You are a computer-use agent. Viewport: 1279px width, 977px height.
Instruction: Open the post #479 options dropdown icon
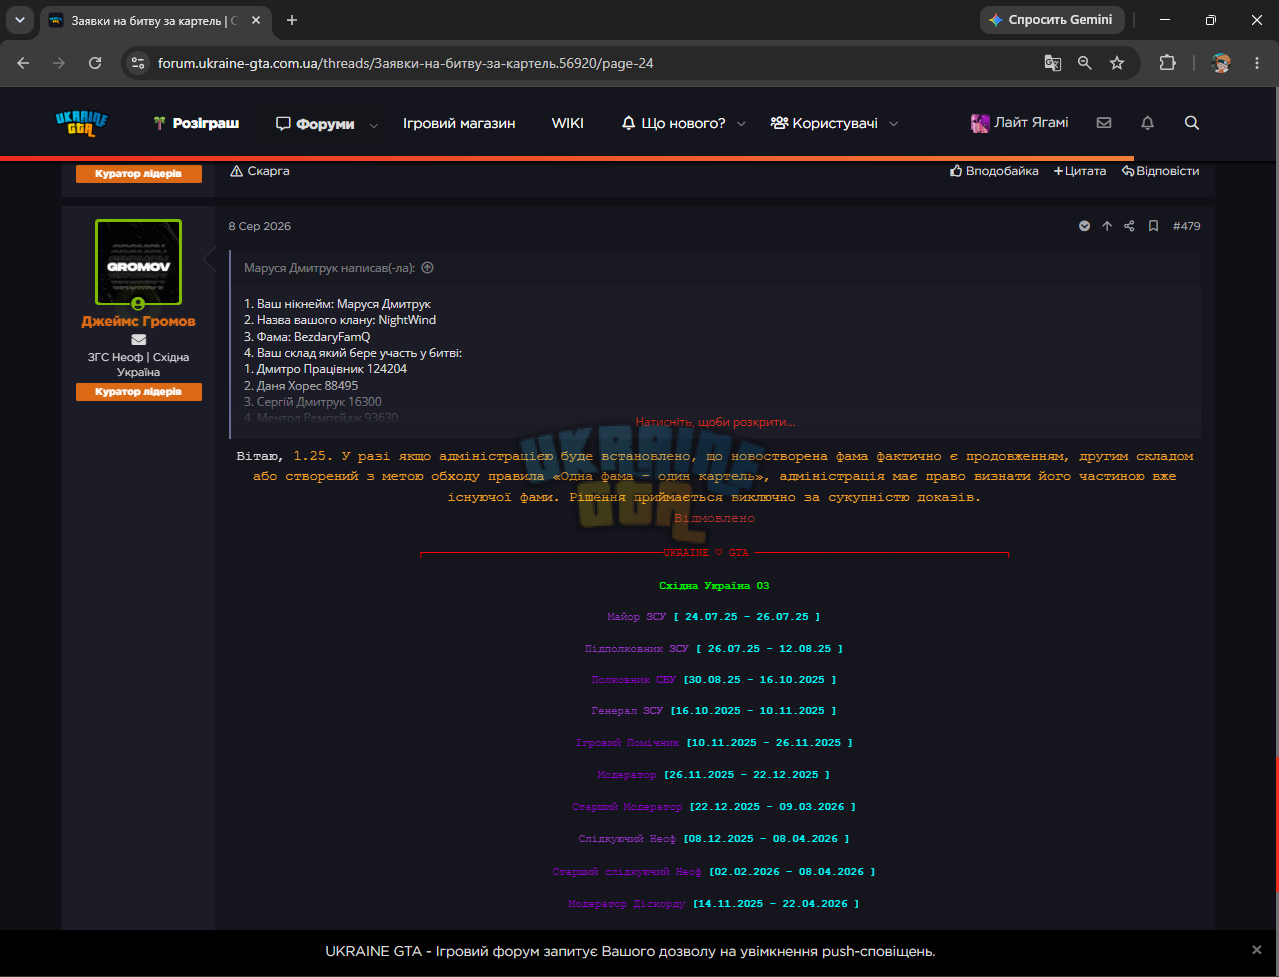(1084, 226)
